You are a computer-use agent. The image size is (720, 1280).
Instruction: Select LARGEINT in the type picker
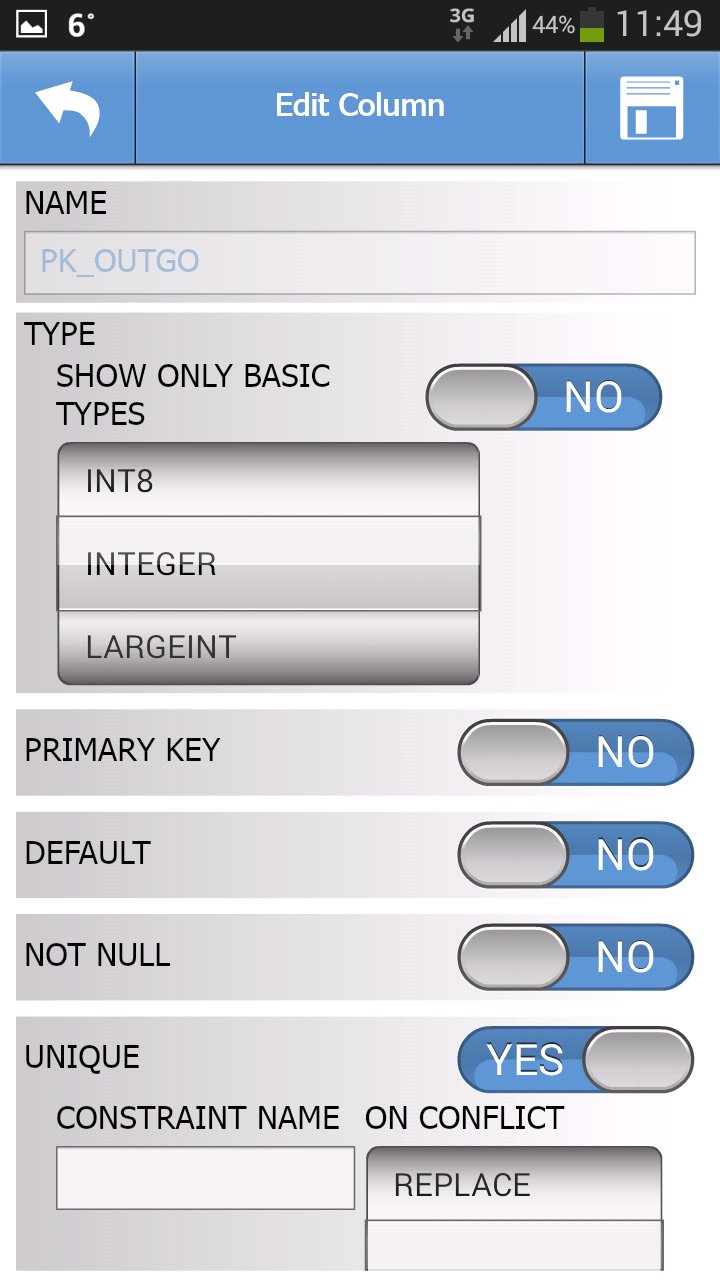coord(269,647)
